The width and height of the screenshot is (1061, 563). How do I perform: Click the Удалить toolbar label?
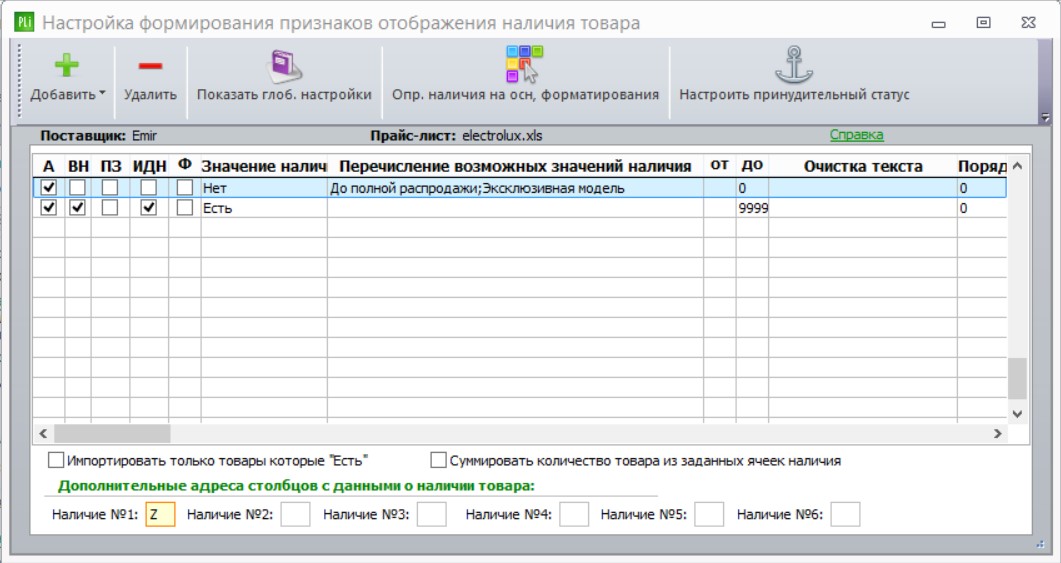click(x=150, y=95)
